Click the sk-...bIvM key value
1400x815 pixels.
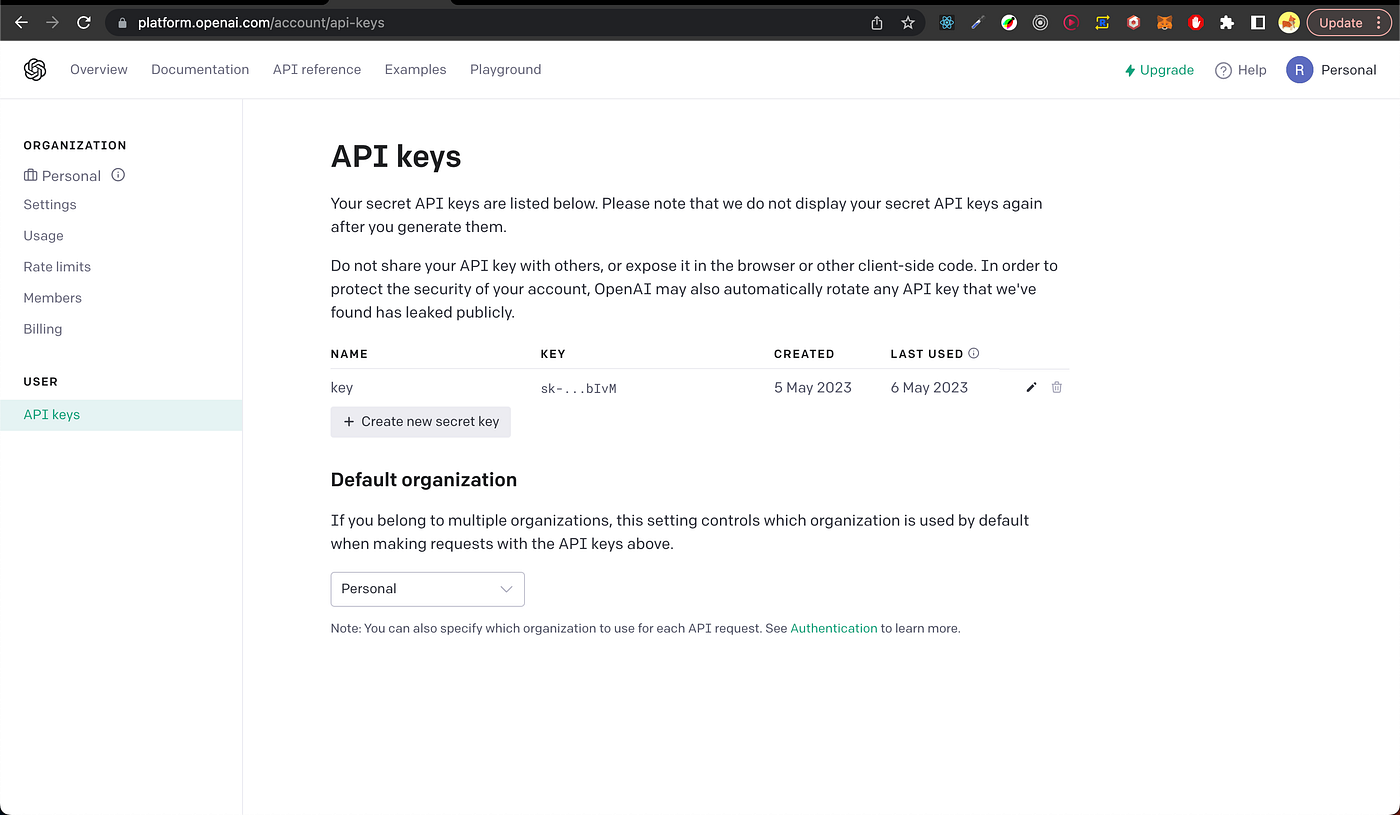[578, 388]
